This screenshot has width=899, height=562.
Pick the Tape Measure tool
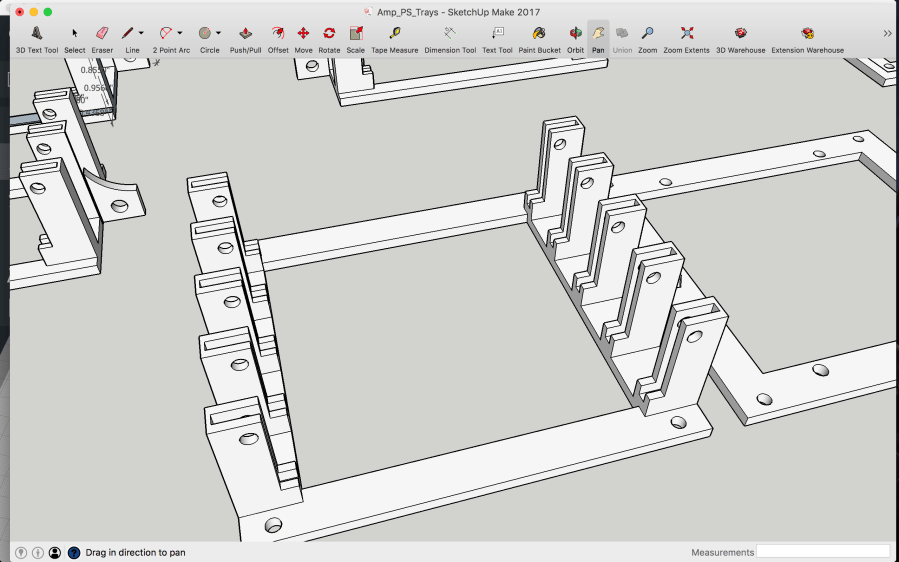pyautogui.click(x=394, y=34)
